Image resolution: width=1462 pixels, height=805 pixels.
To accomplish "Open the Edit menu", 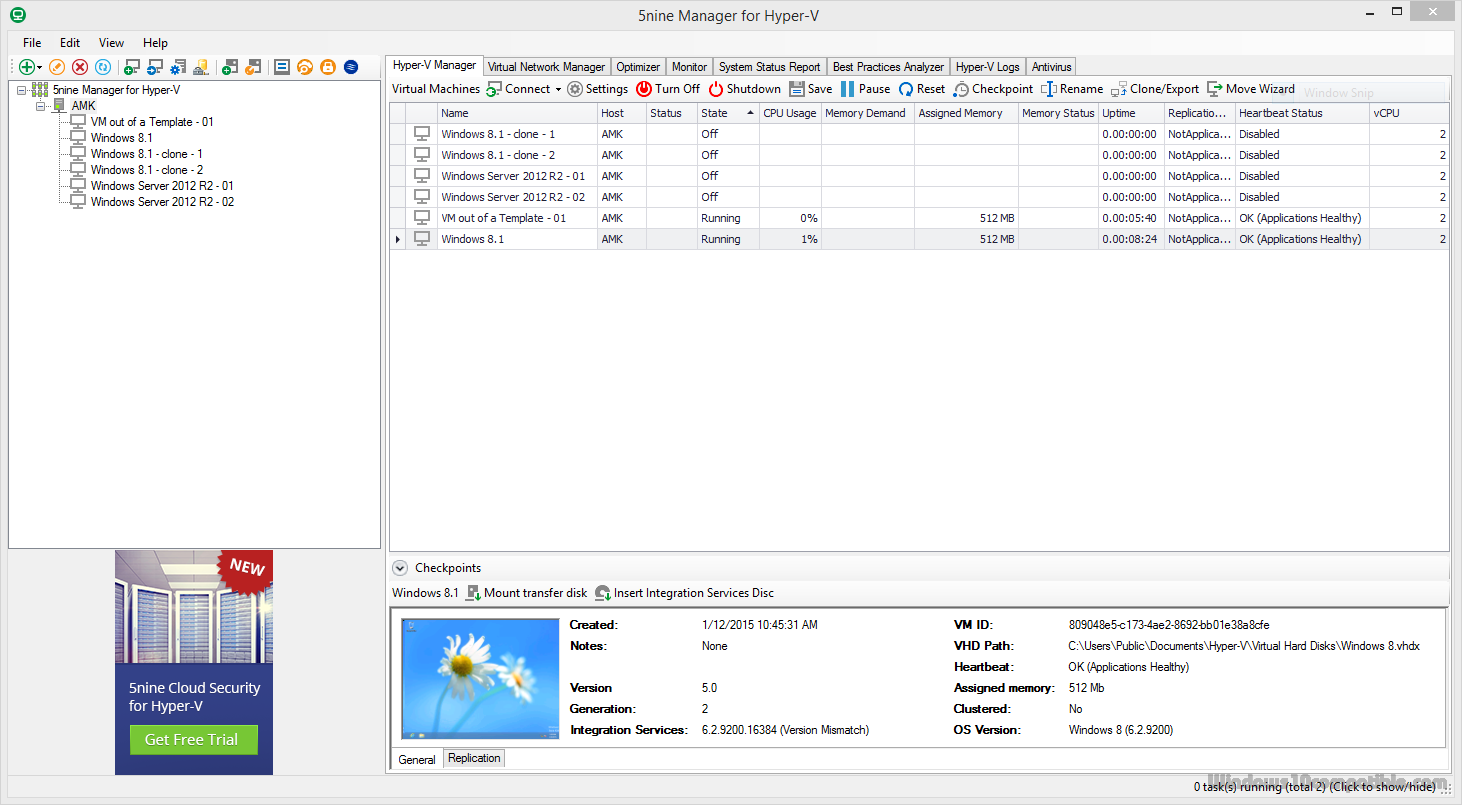I will click(x=70, y=43).
